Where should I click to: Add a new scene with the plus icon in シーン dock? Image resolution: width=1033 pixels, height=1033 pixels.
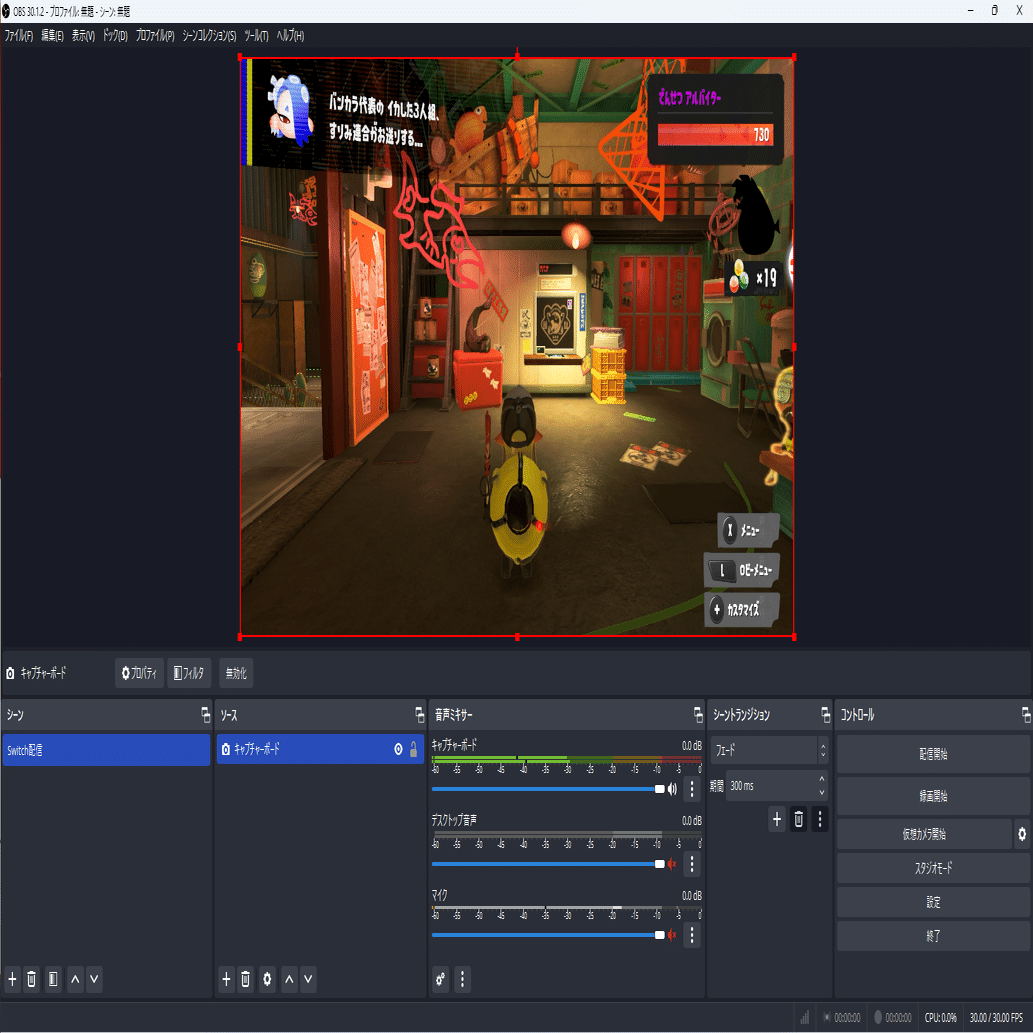pyautogui.click(x=12, y=979)
